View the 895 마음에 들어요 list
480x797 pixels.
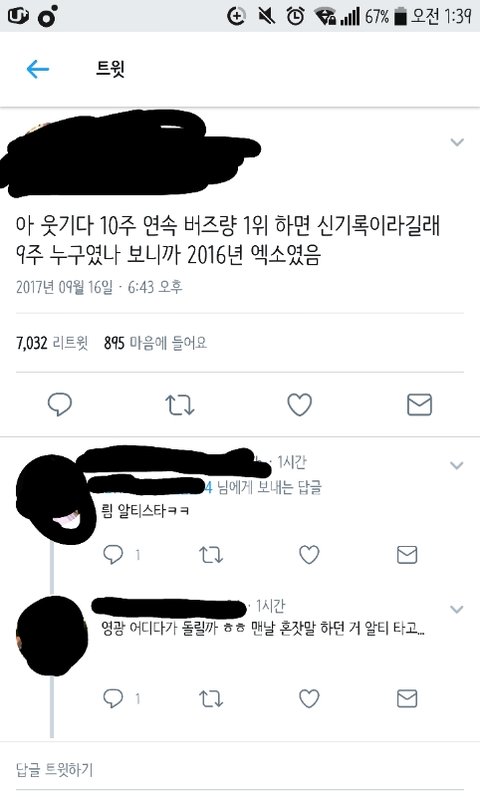click(x=155, y=343)
